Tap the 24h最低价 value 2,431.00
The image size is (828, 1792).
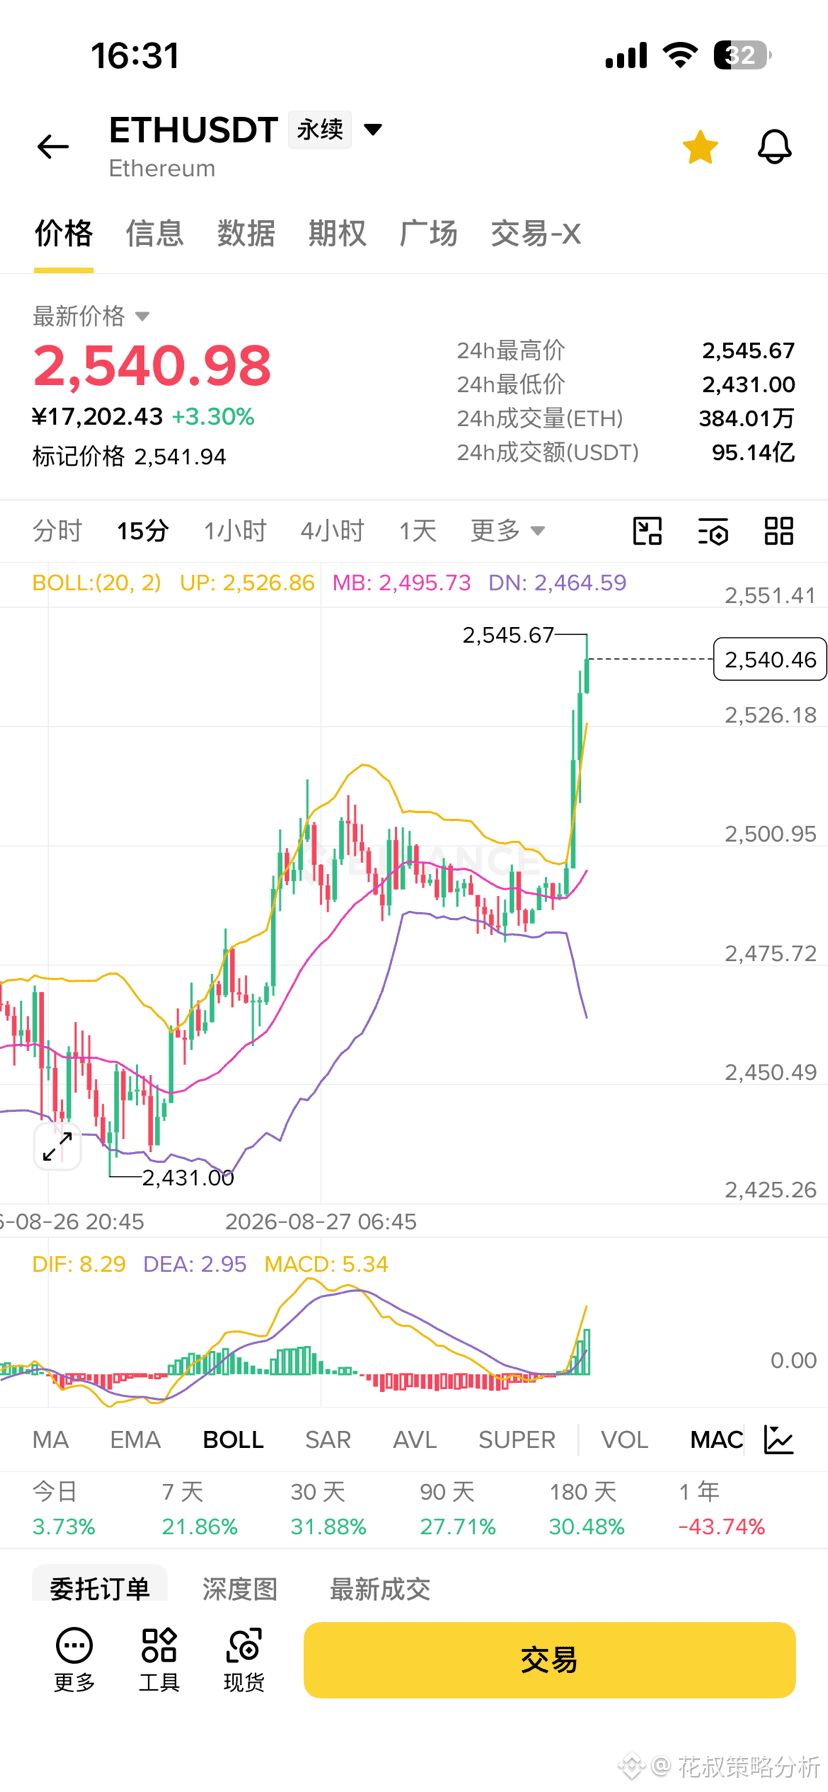748,385
